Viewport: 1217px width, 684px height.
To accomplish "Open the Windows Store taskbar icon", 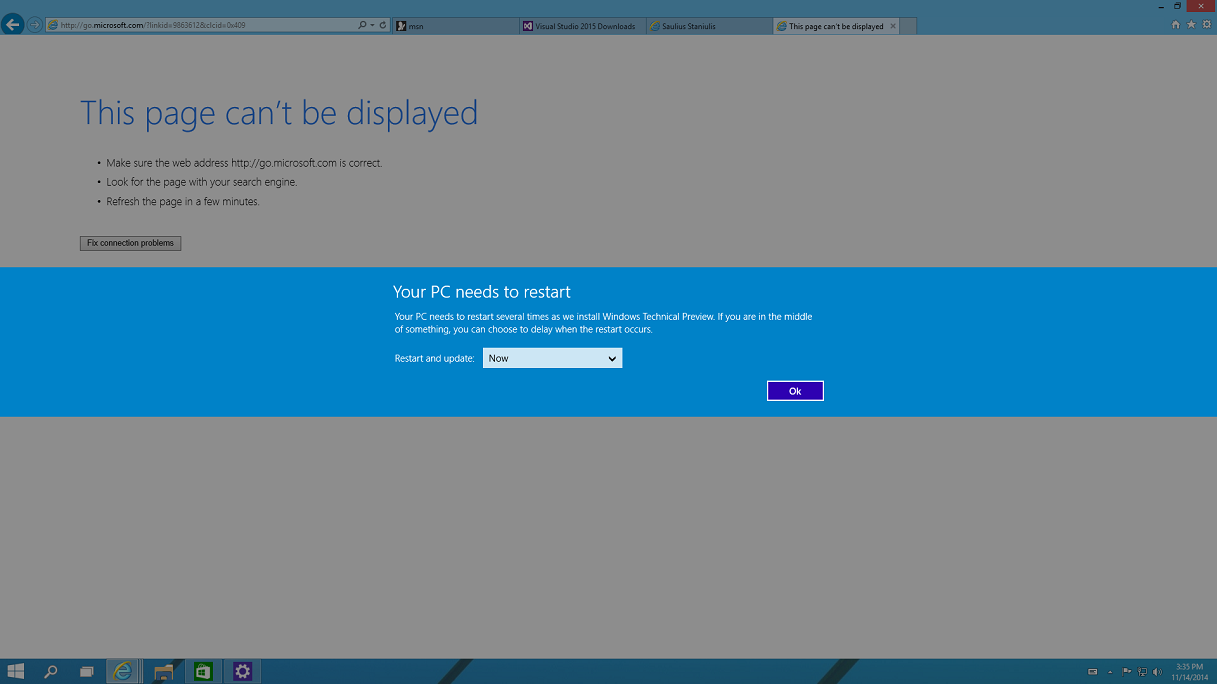I will (202, 671).
